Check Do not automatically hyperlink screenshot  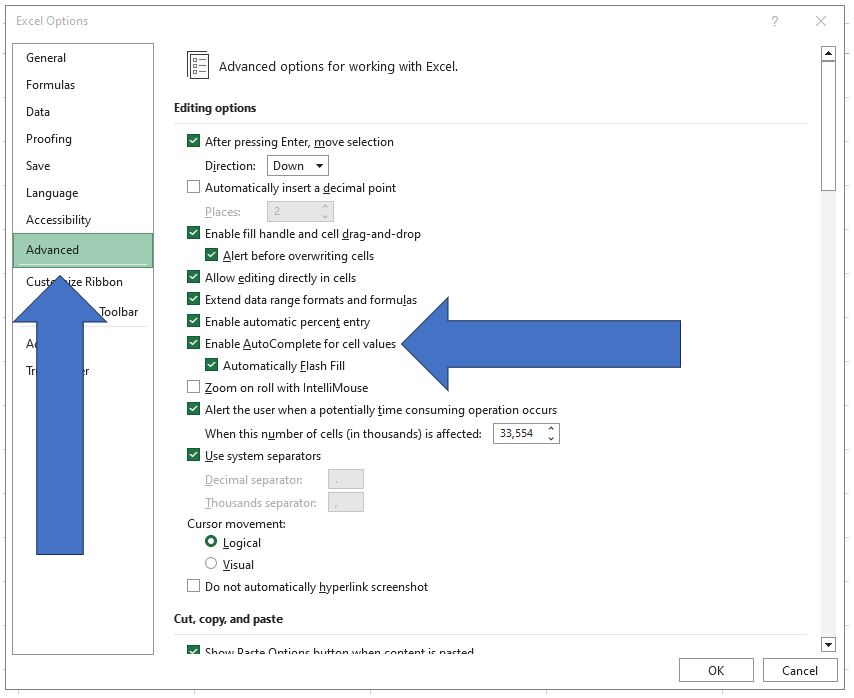coord(194,587)
